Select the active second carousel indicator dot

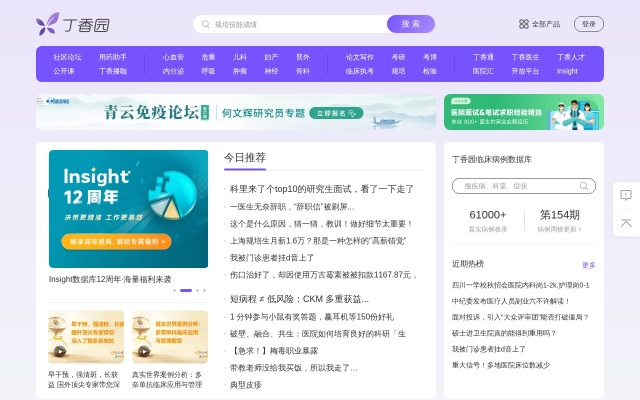tap(185, 290)
